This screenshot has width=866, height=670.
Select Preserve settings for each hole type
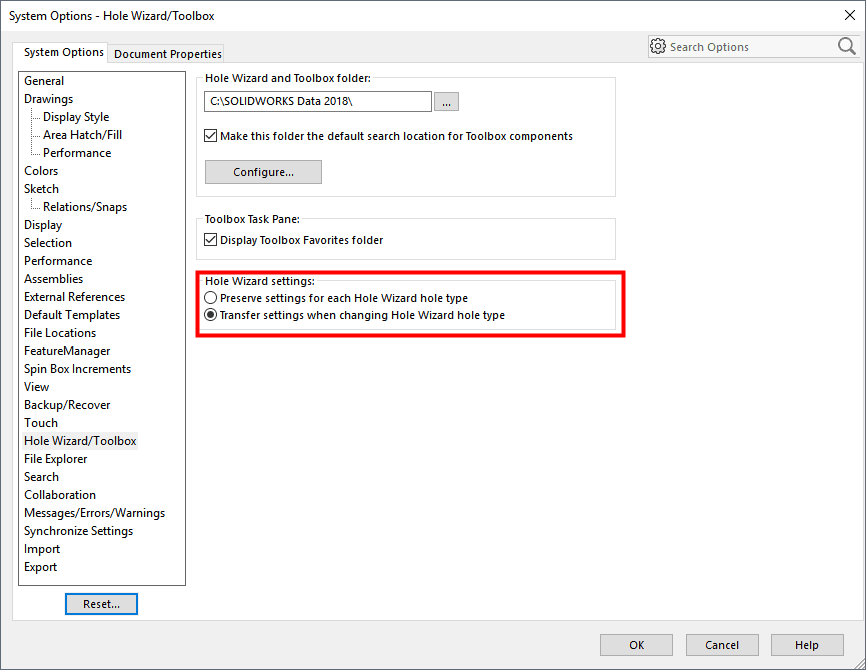click(210, 298)
